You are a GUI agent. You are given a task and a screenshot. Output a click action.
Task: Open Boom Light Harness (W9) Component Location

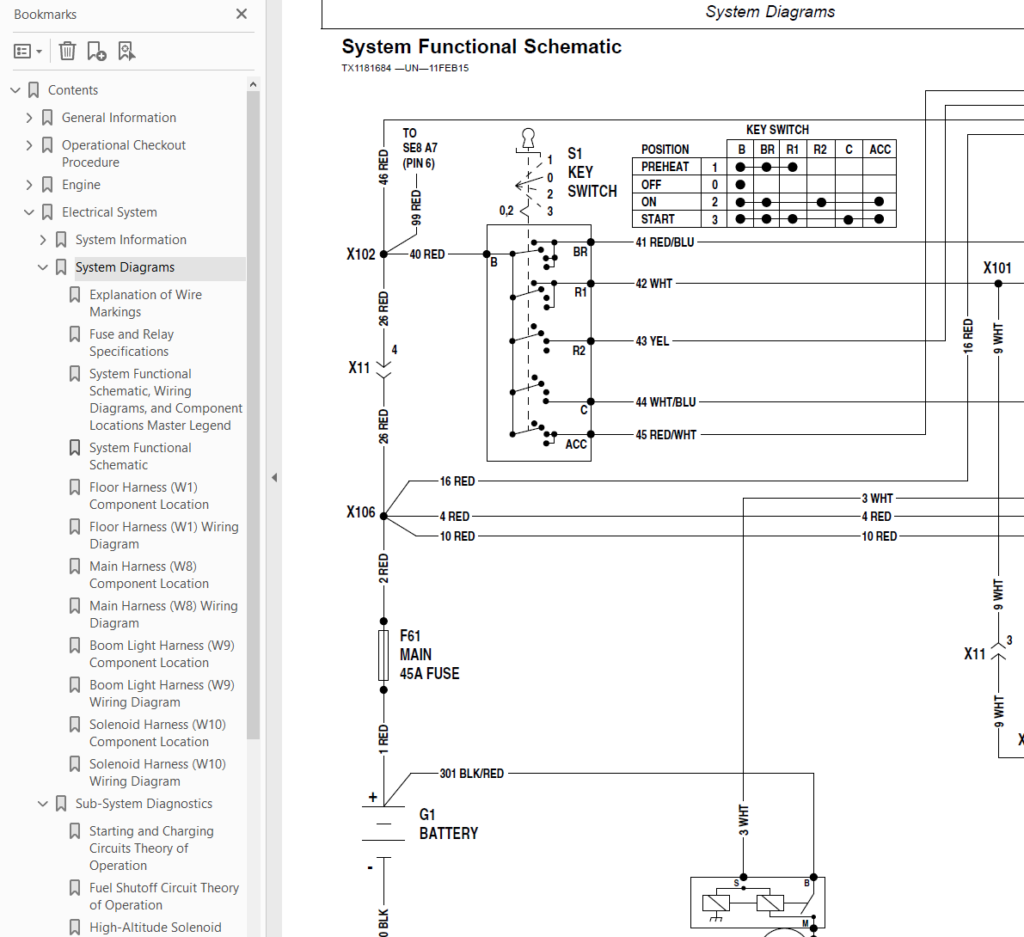tap(161, 654)
